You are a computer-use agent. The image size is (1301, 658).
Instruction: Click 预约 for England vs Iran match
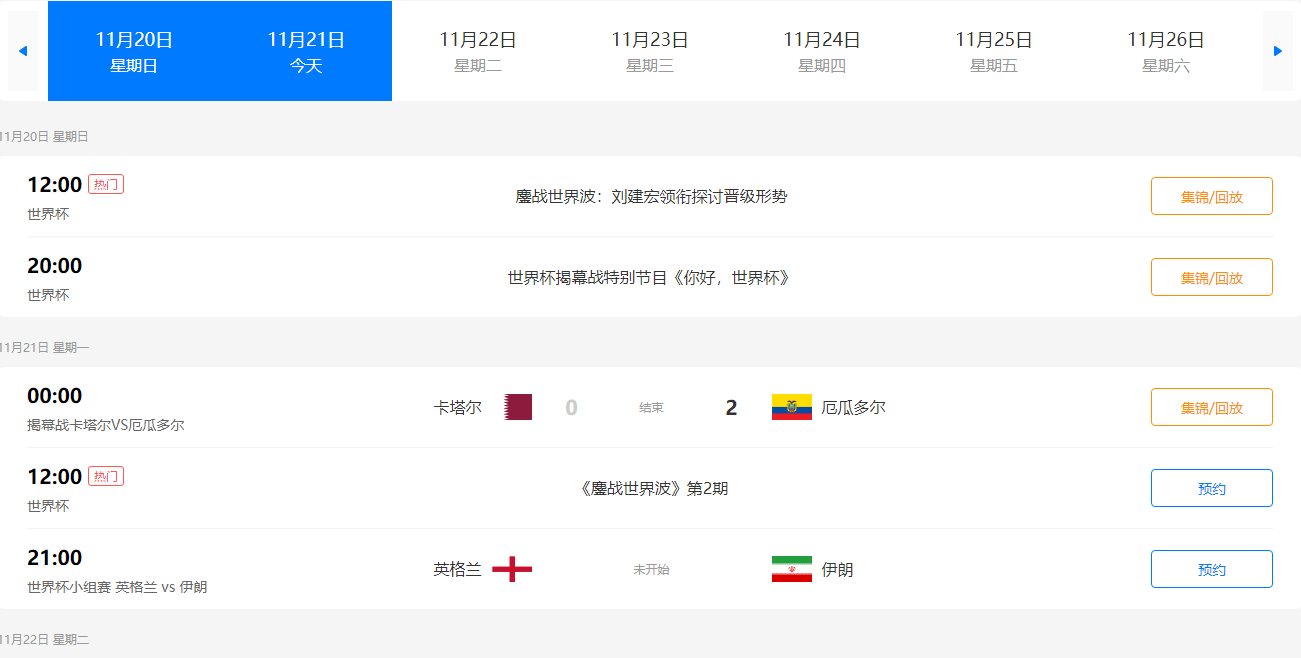(x=1212, y=569)
